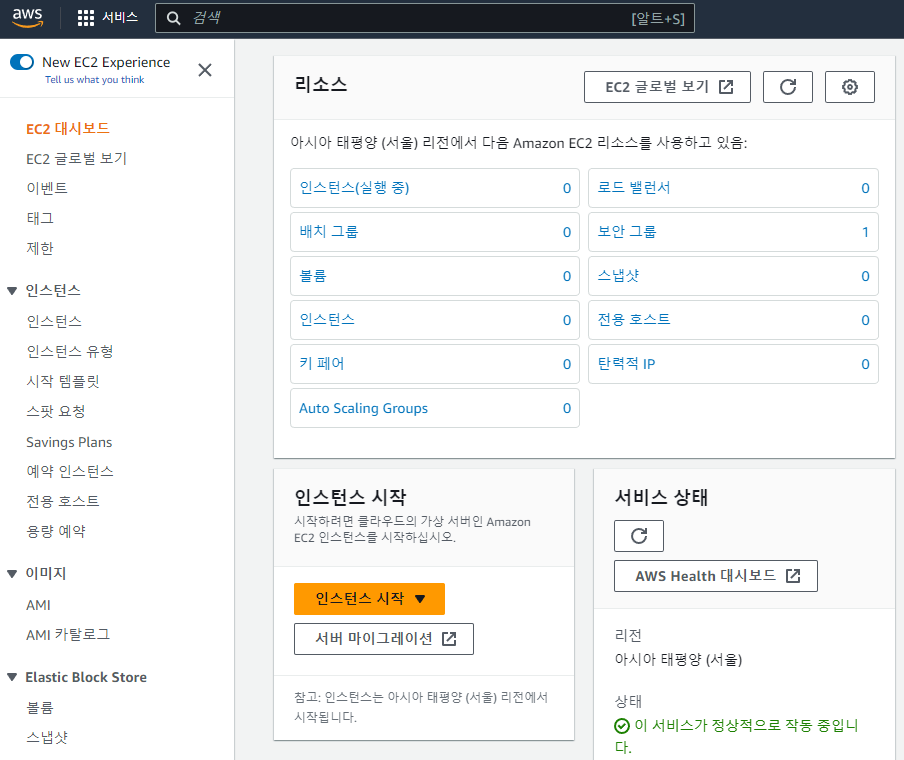Open 탄력적 IP resource link
Image resolution: width=904 pixels, height=760 pixels.
point(626,364)
